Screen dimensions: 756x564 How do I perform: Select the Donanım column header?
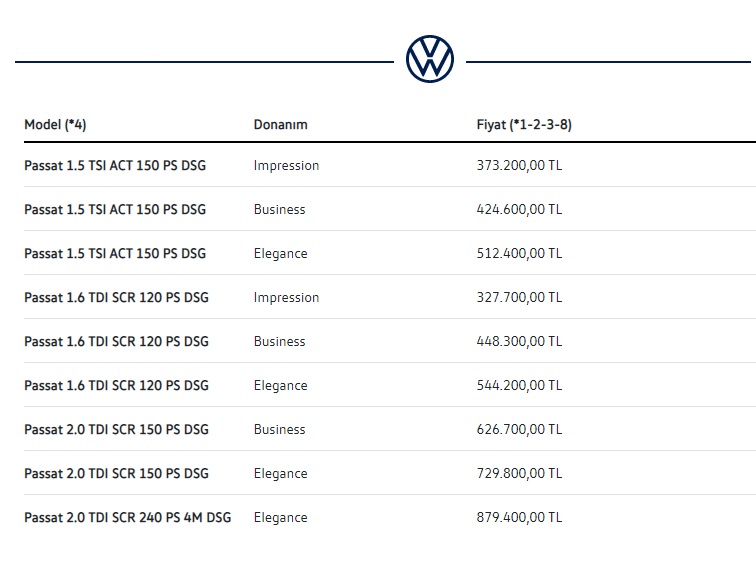[281, 125]
